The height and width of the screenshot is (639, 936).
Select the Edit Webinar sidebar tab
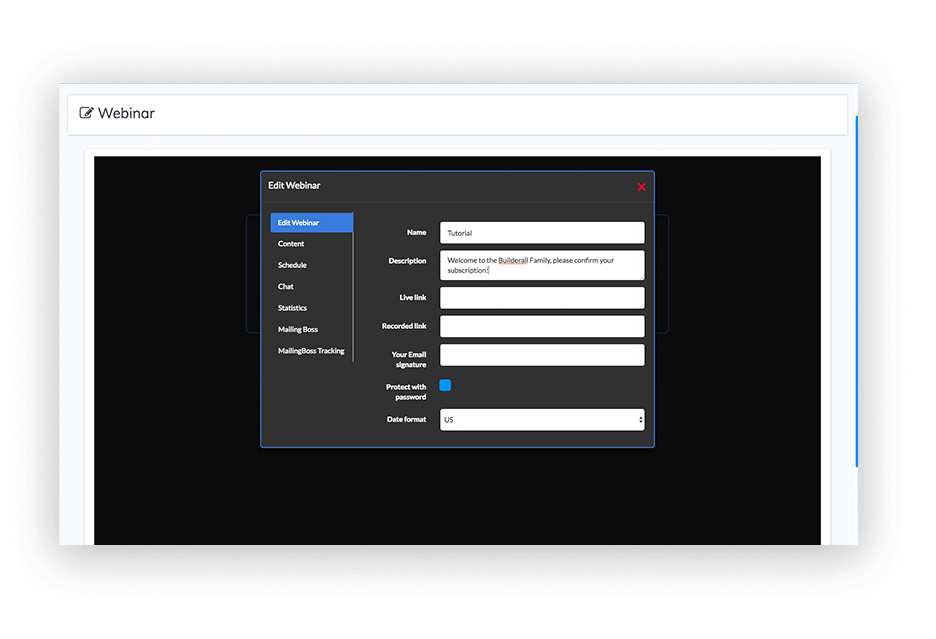(x=311, y=222)
